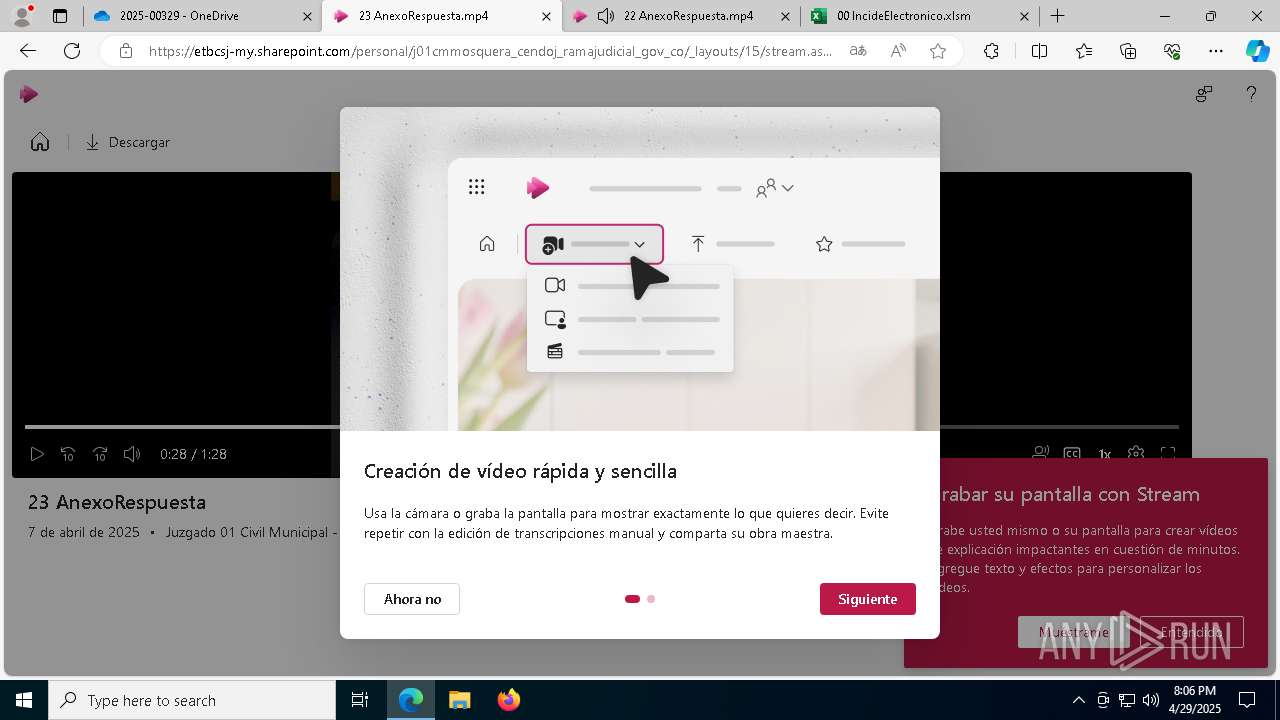Skip forward 10 seconds in video
Image resolution: width=1280 pixels, height=720 pixels.
(100, 454)
